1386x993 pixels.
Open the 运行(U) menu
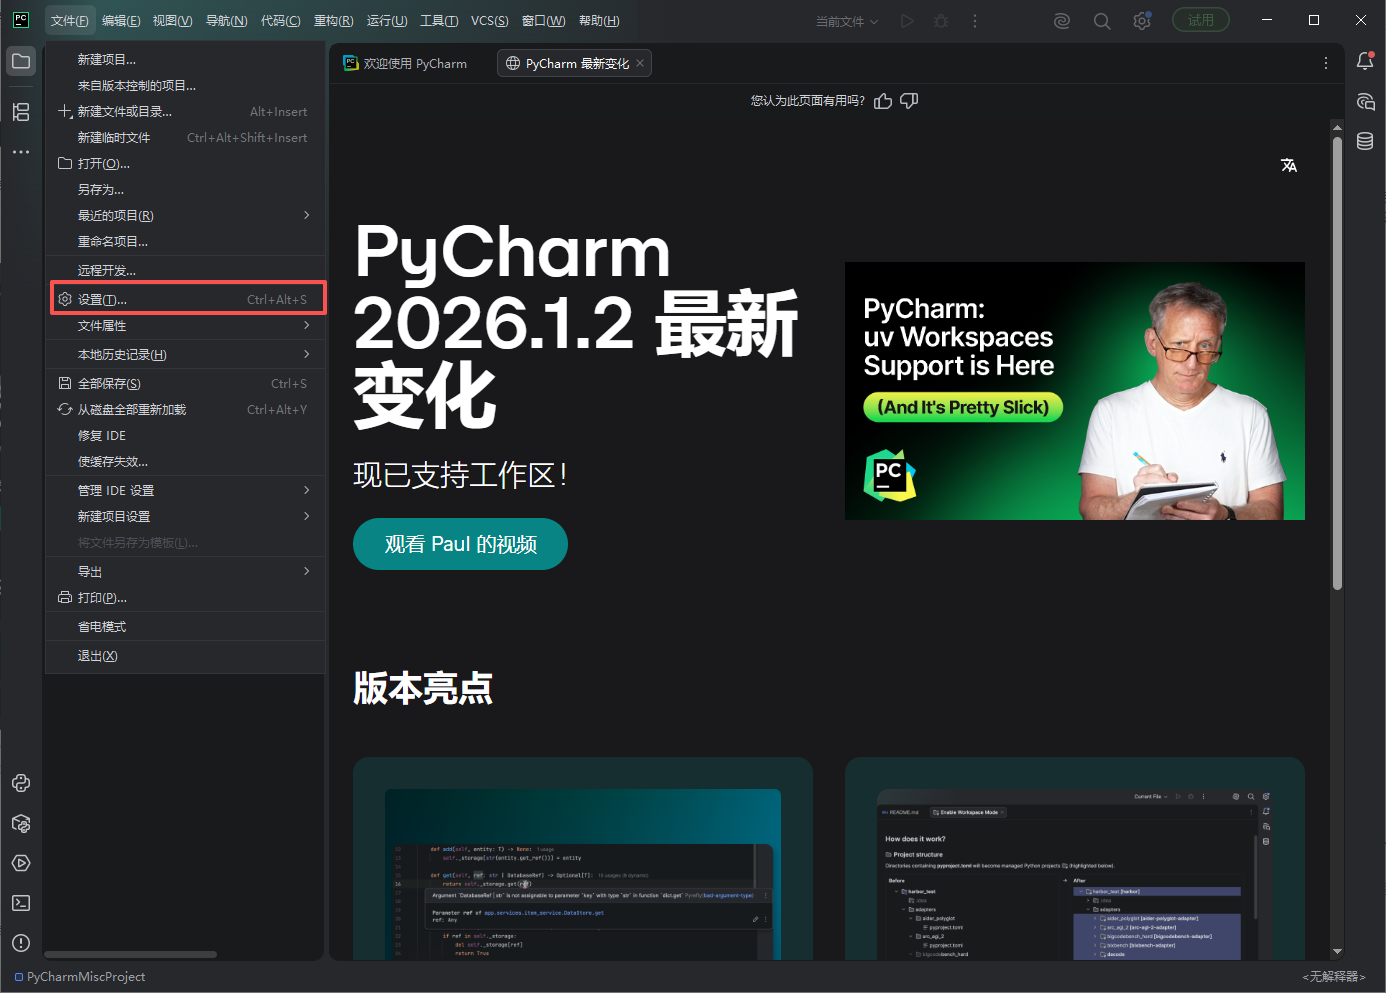click(387, 21)
